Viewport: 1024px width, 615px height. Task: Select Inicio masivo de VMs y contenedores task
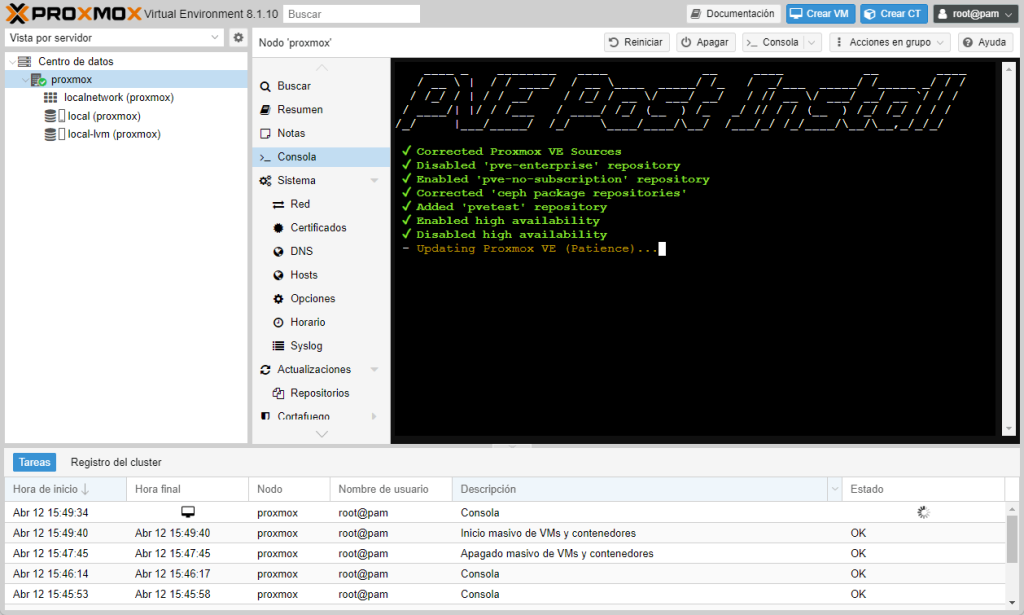point(505,533)
